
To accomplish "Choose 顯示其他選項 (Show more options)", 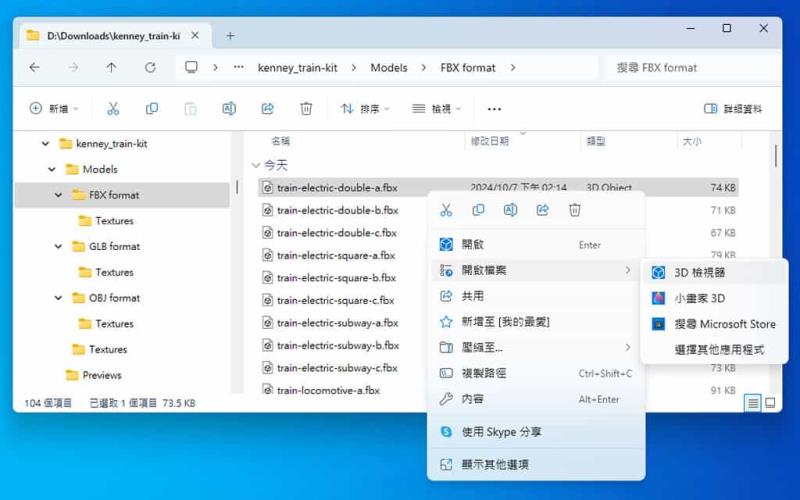I will tap(536, 464).
